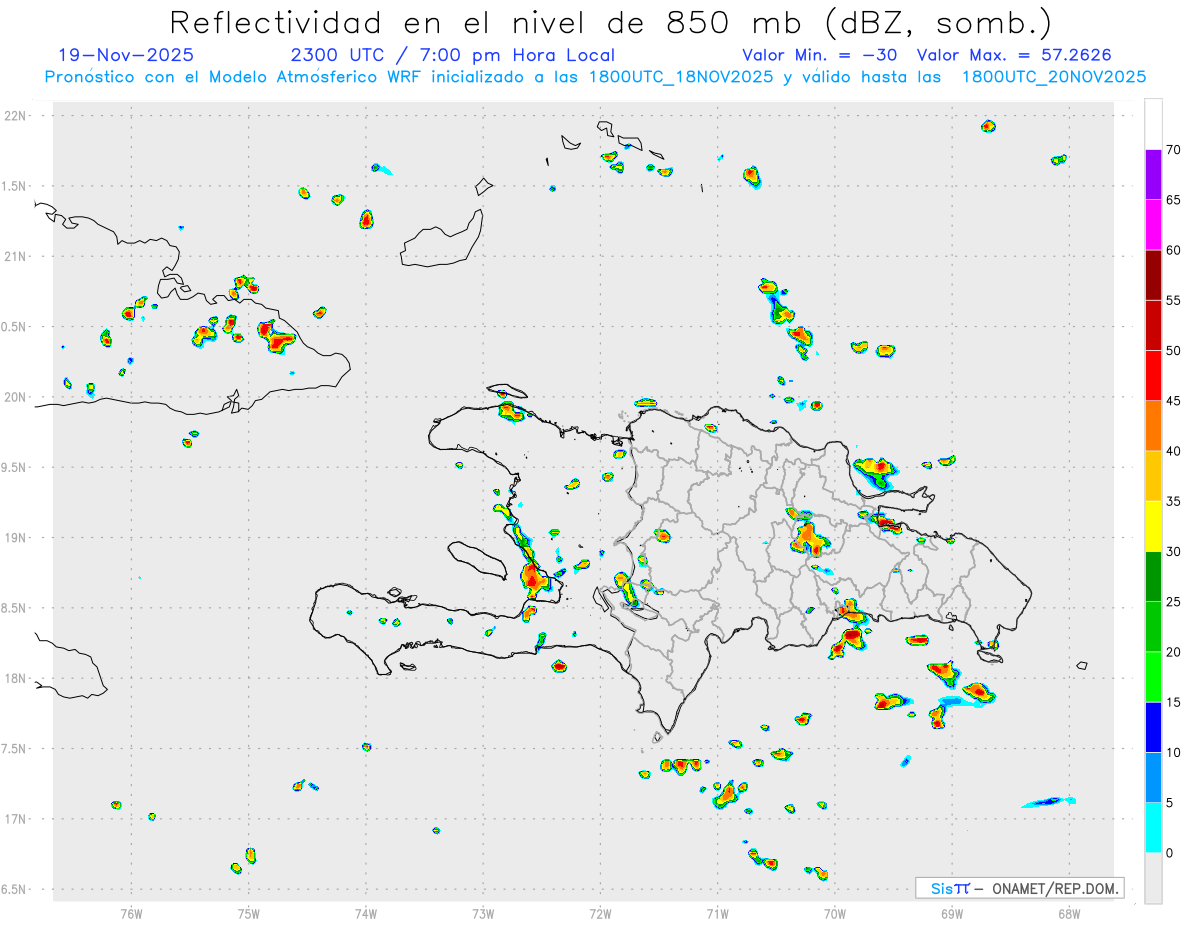Click the '20' value on the color bar scale
This screenshot has height=927, width=1200.
click(1174, 652)
